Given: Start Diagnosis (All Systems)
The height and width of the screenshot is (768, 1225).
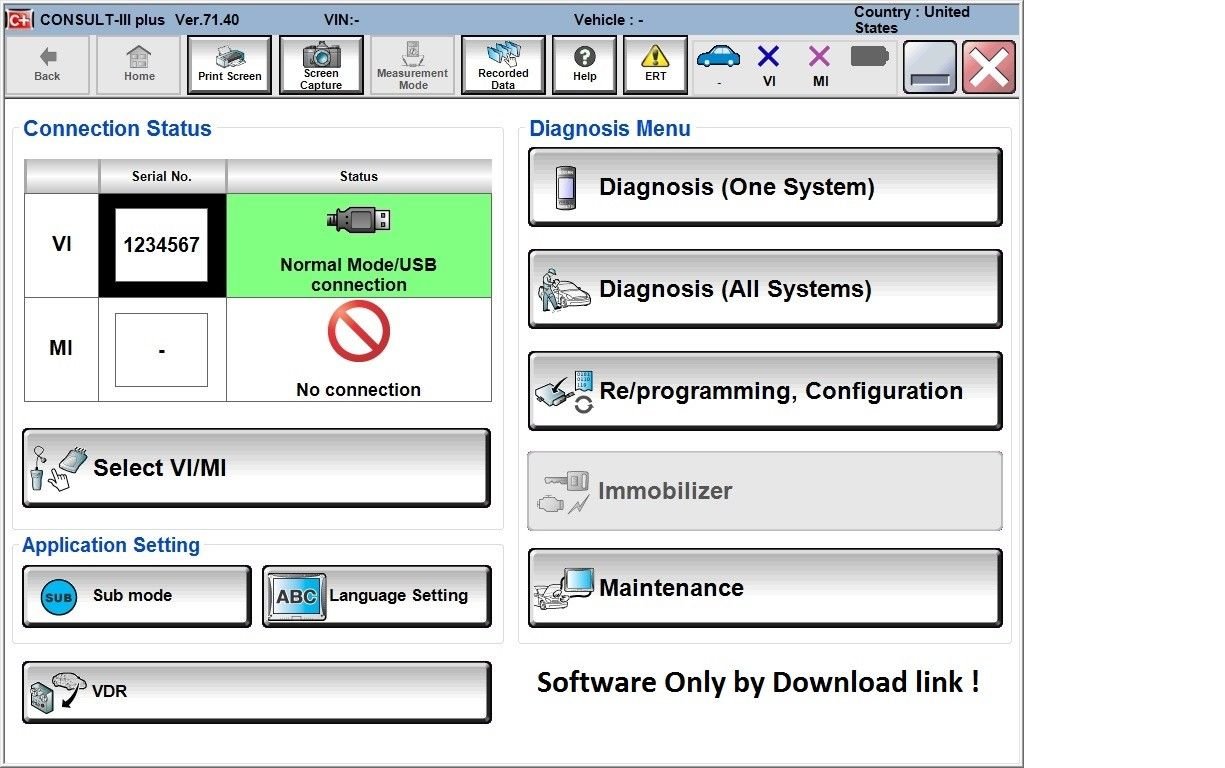Looking at the screenshot, I should coord(765,289).
